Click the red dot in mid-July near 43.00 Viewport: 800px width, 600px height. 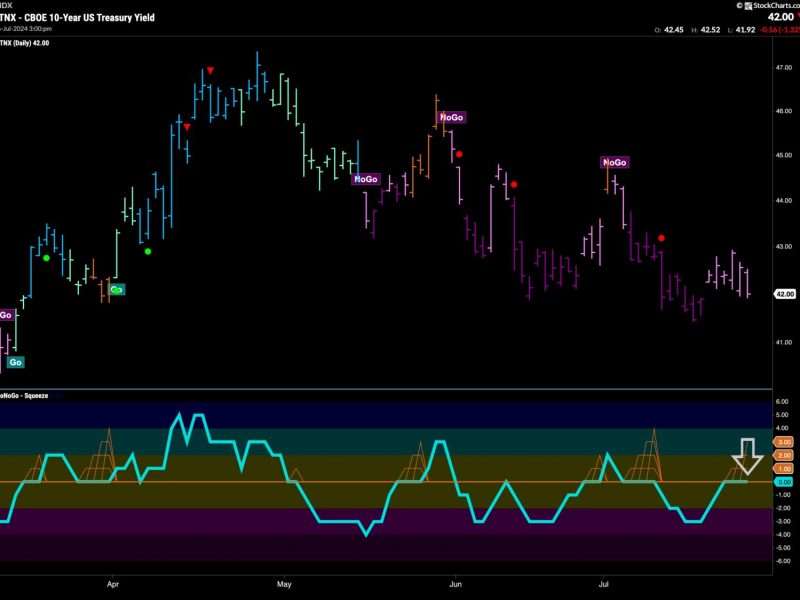(x=662, y=238)
